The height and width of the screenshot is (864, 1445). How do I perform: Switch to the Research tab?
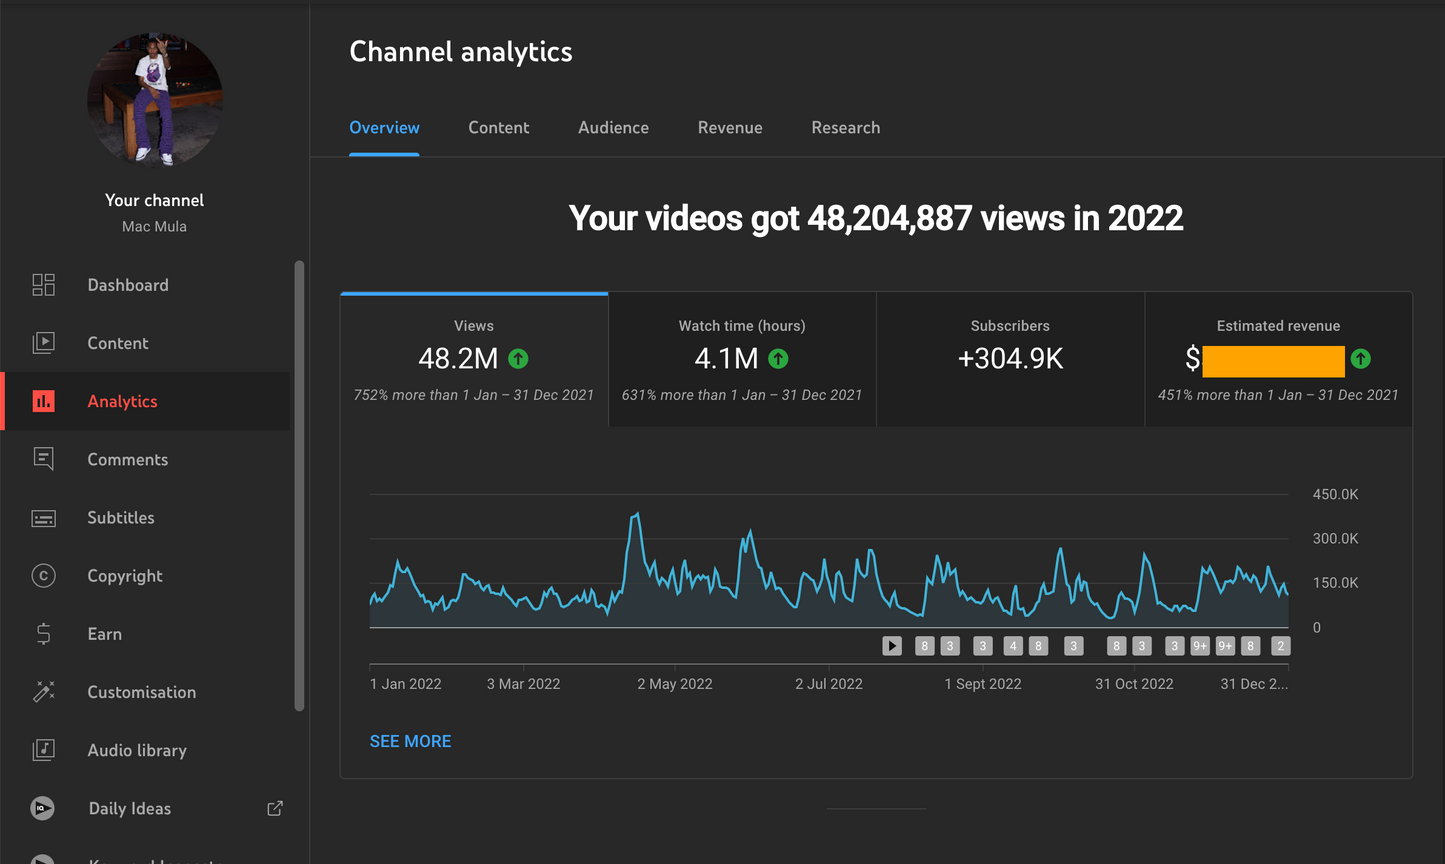click(846, 128)
